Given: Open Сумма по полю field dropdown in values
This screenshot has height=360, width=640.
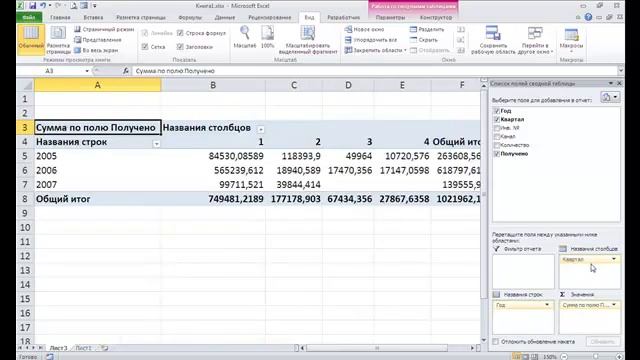Looking at the screenshot, I should [x=613, y=305].
